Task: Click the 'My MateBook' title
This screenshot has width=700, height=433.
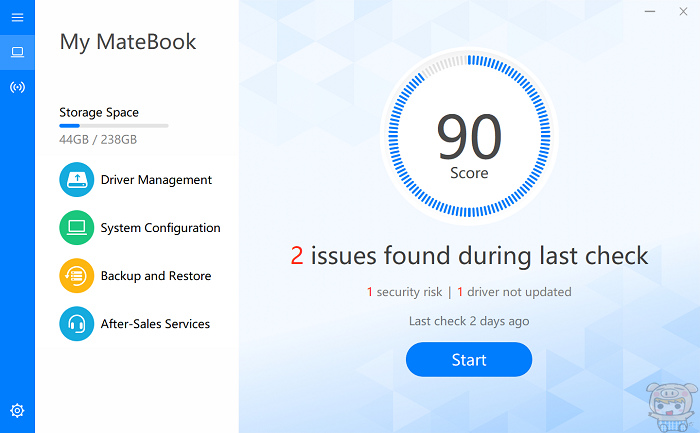Action: (128, 42)
